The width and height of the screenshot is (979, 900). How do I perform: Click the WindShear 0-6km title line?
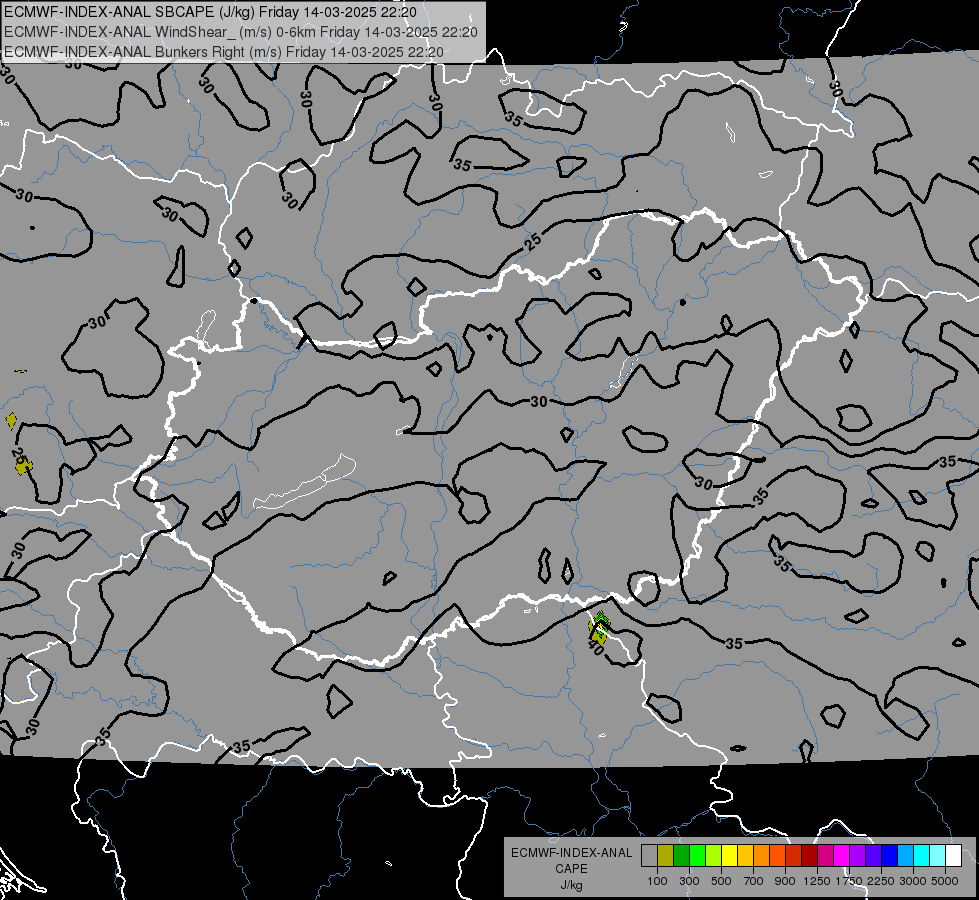coord(240,32)
